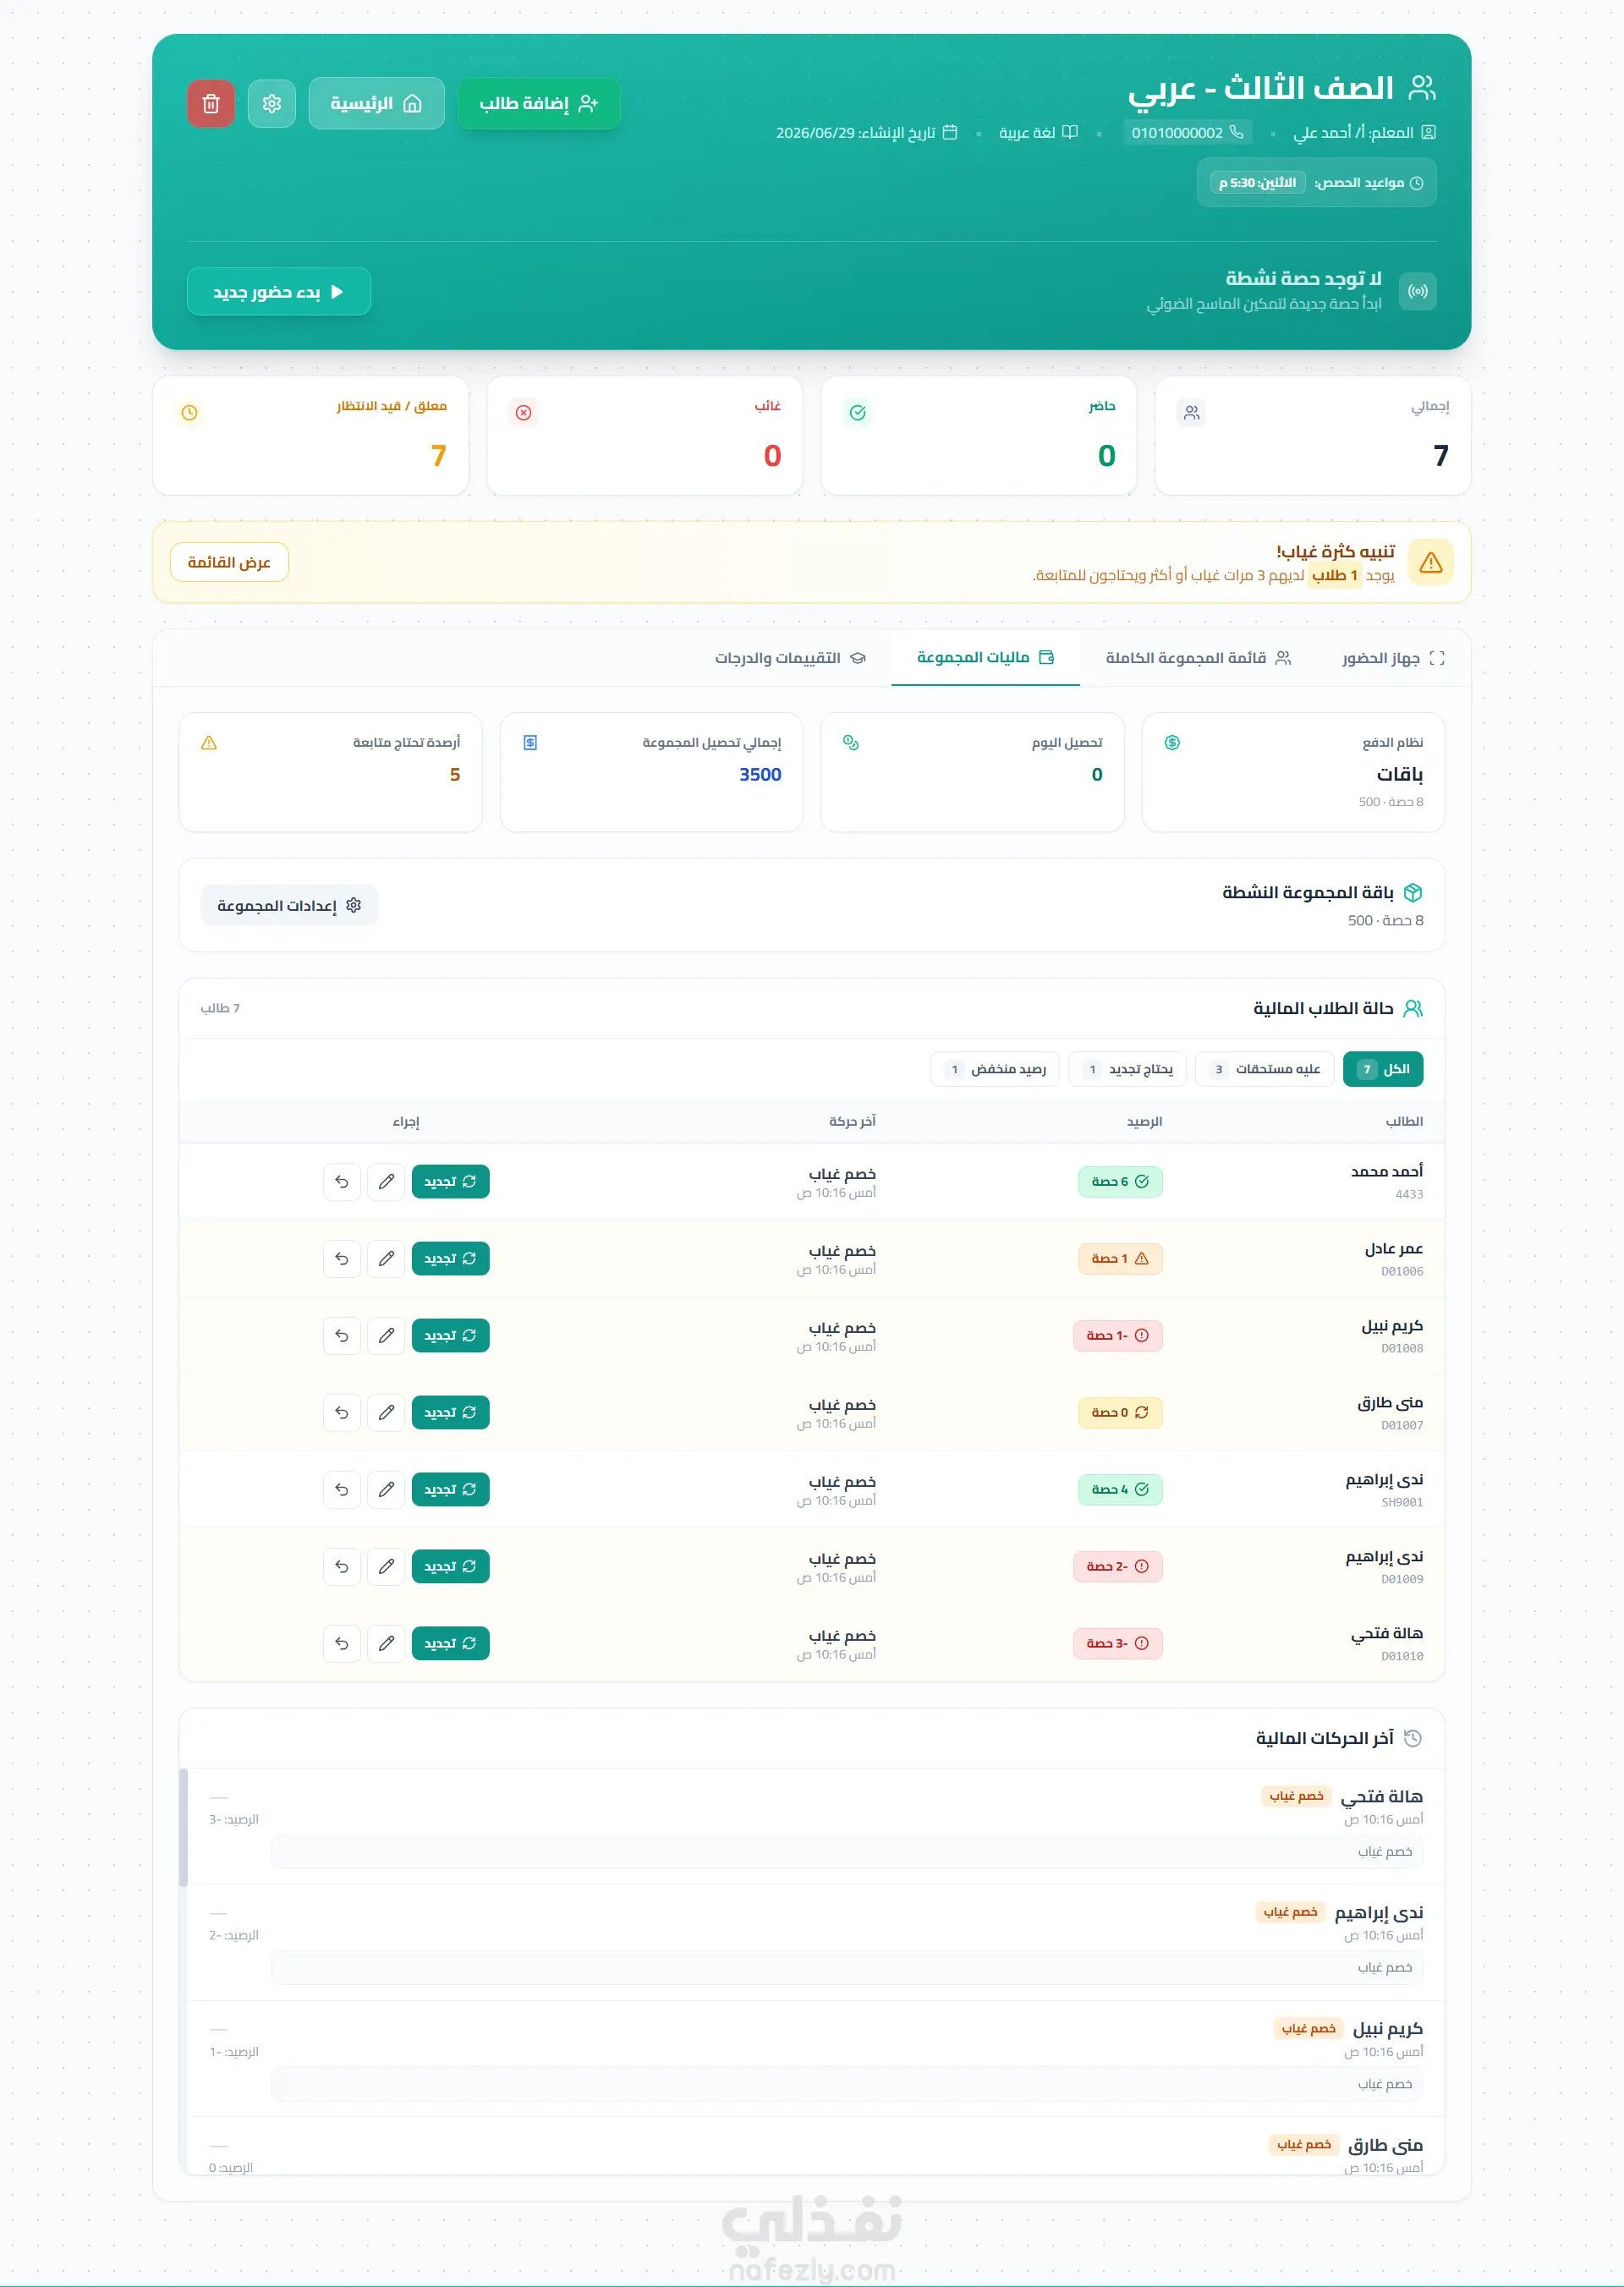Click the package cube icon beside باقة المجموعة النشطة

tap(1413, 893)
